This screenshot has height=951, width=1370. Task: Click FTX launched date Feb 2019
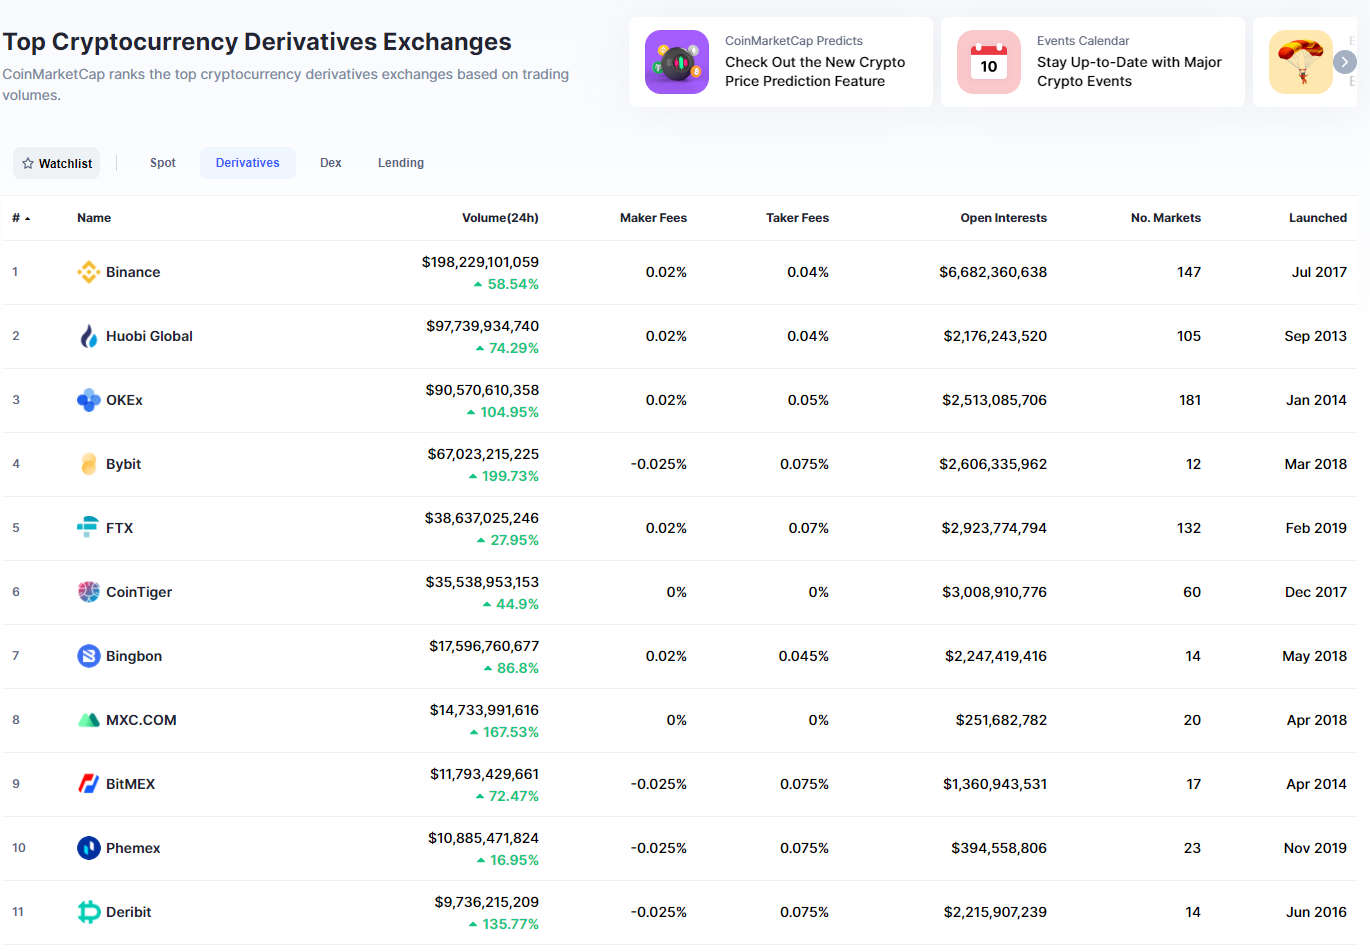pyautogui.click(x=1316, y=528)
